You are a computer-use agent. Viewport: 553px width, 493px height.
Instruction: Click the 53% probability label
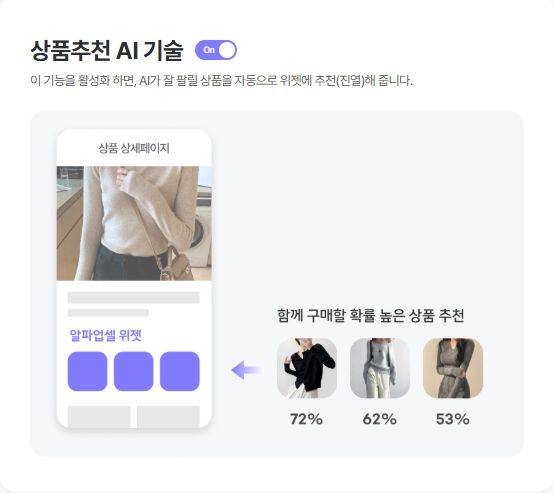click(x=452, y=419)
